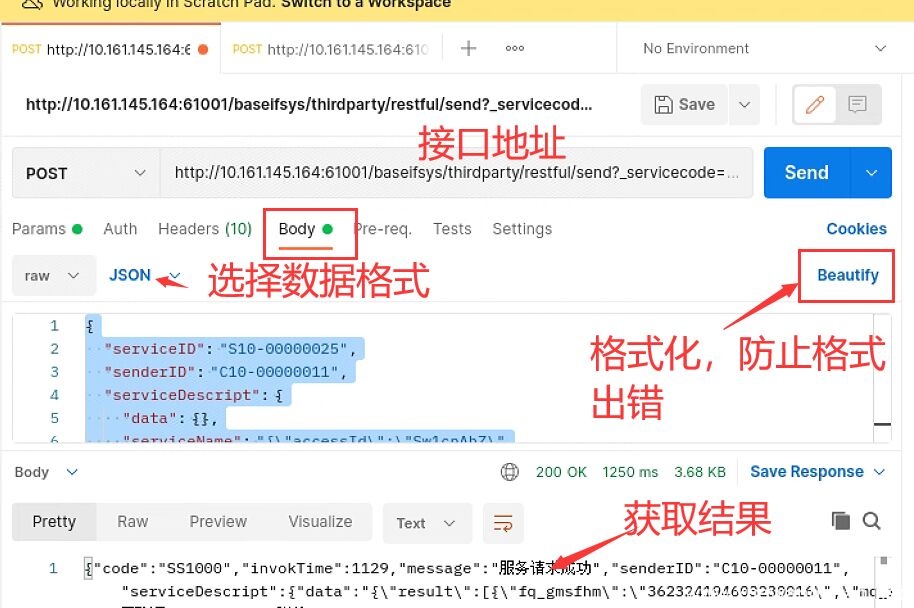Open the JSON format dropdown
This screenshot has height=608, width=914.
144,275
